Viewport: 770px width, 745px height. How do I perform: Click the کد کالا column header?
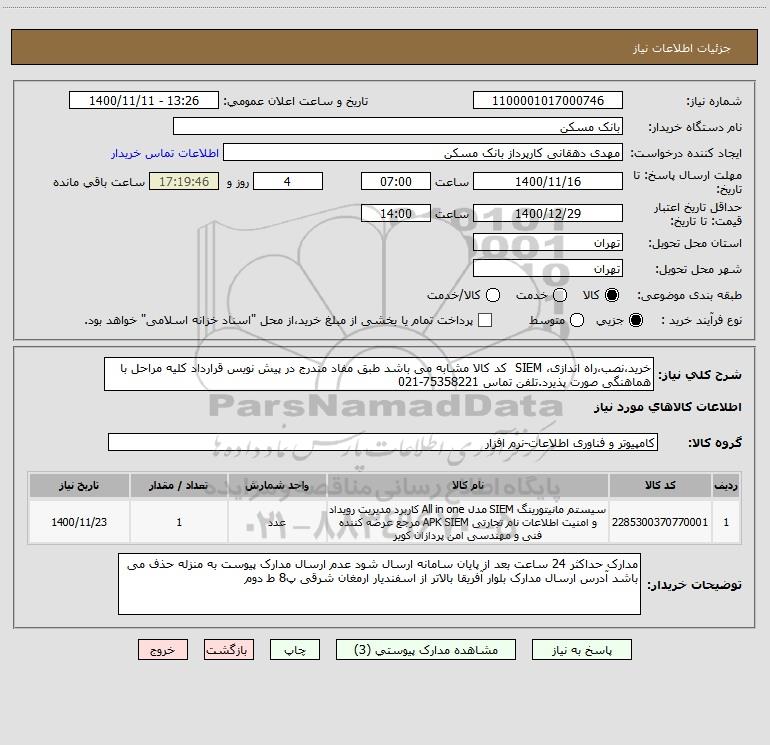660,485
